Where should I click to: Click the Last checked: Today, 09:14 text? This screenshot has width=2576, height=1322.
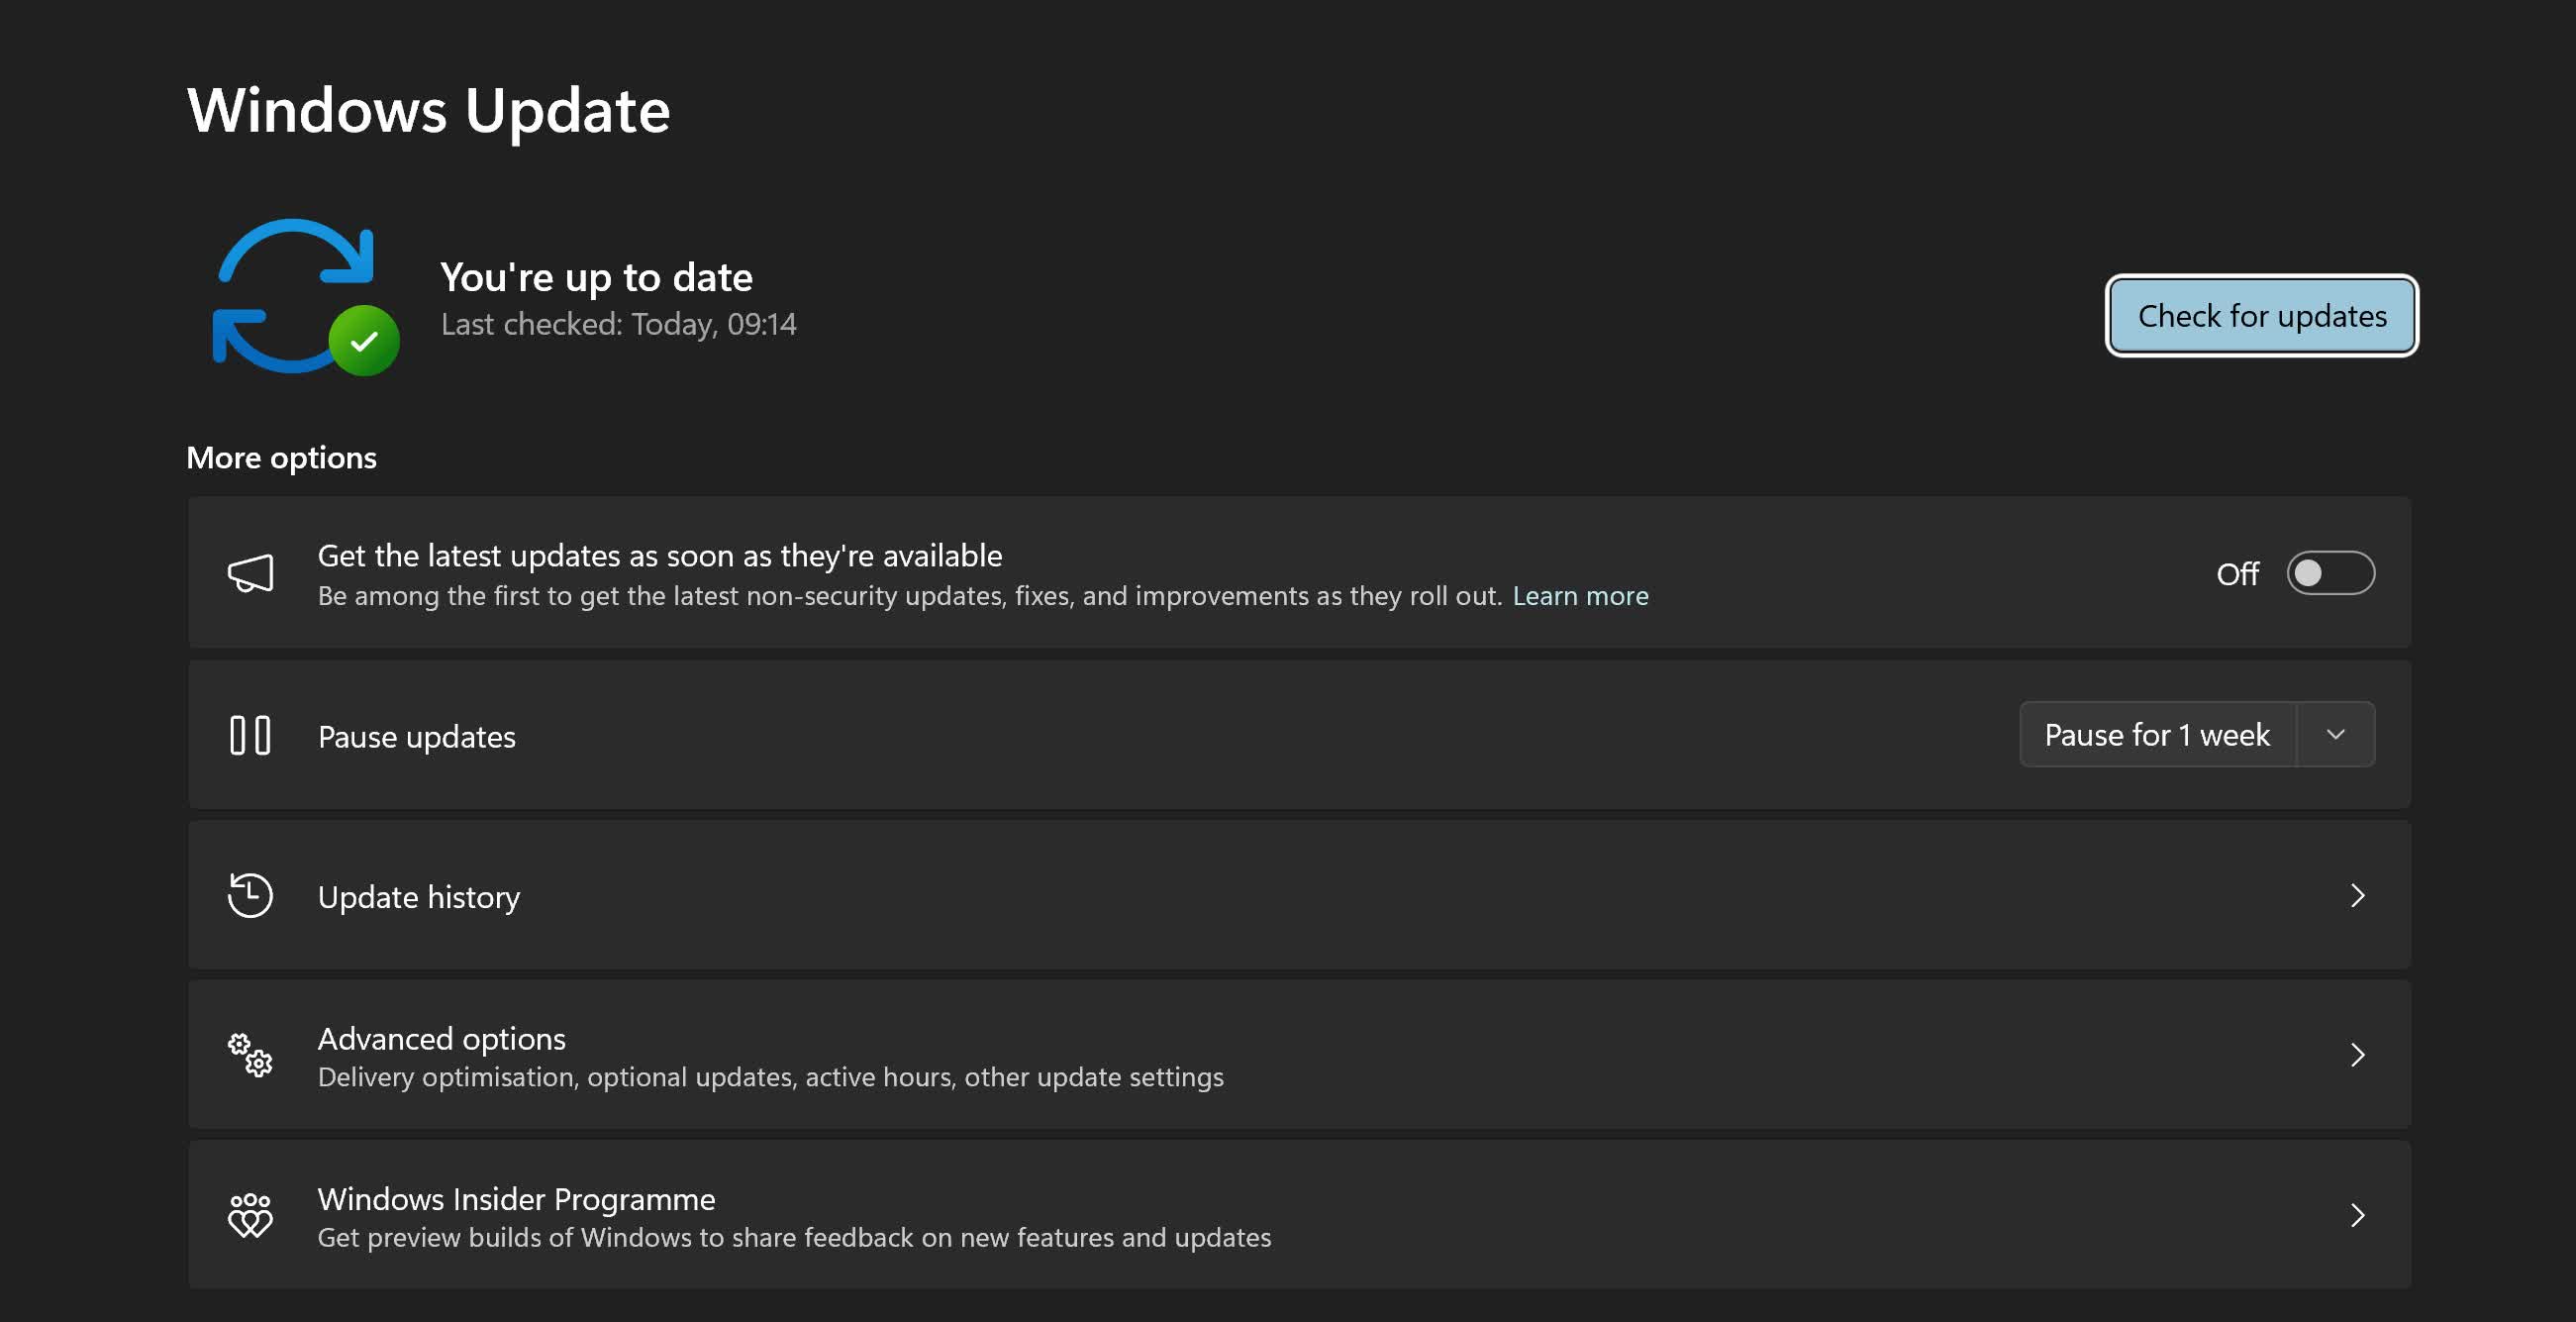[619, 324]
